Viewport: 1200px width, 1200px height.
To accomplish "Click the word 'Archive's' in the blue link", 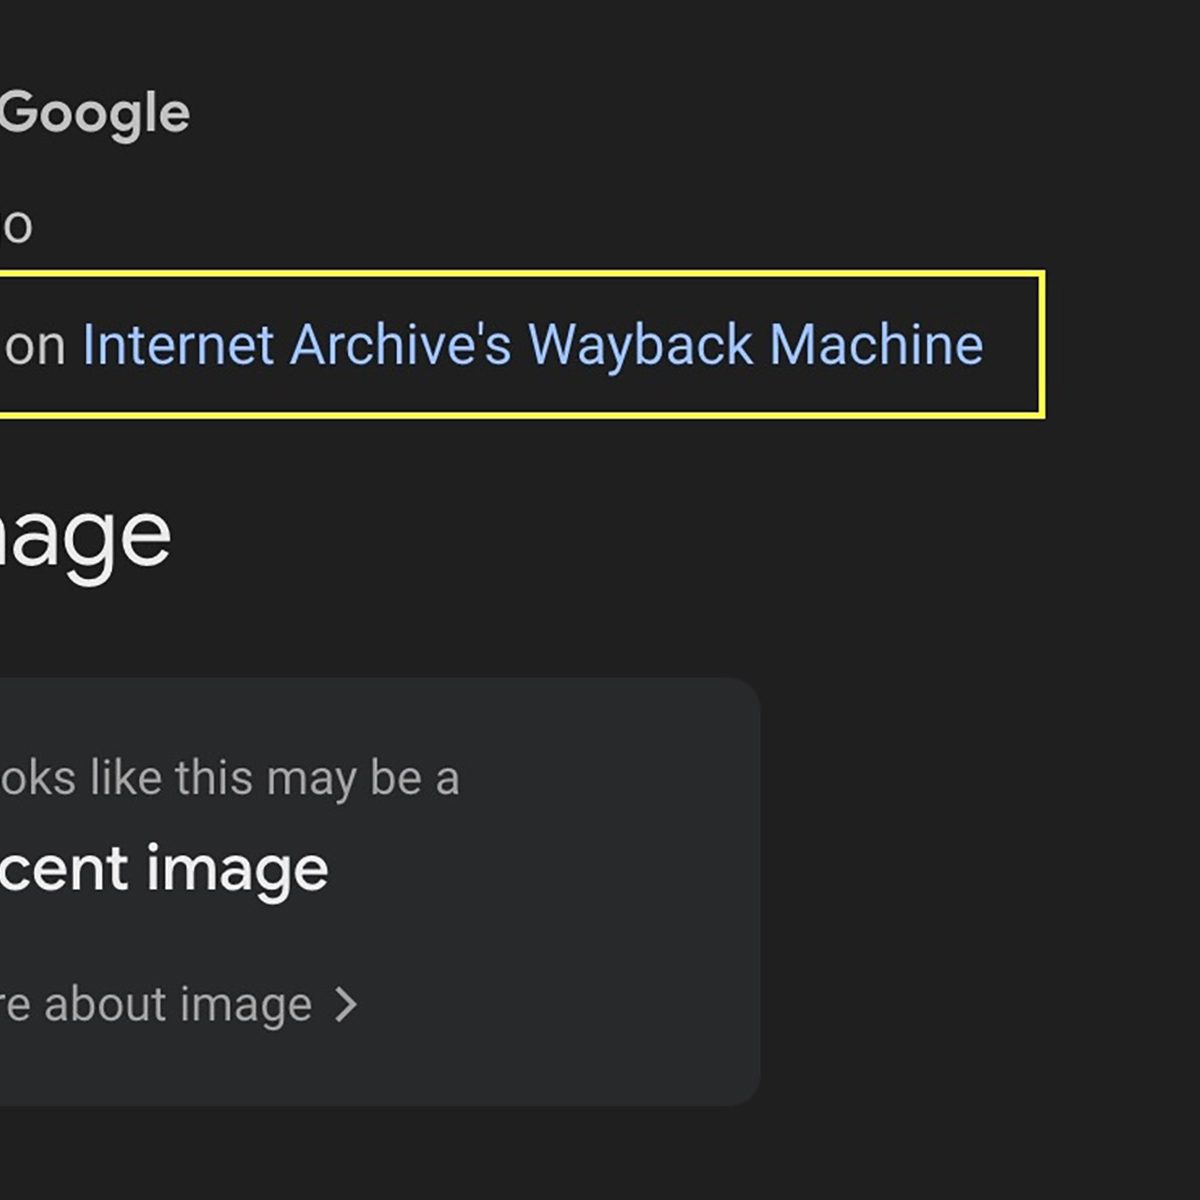I will tap(400, 345).
